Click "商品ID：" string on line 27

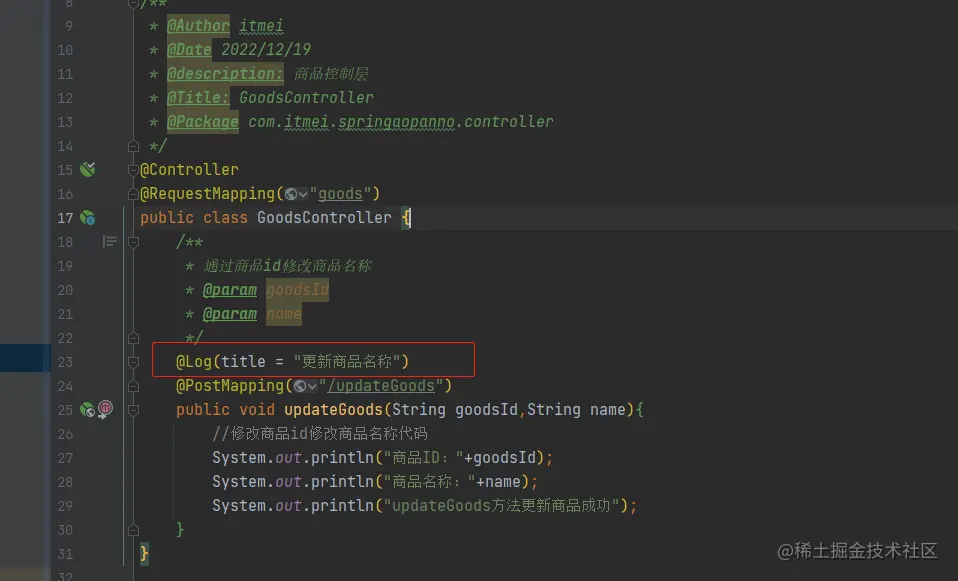[x=423, y=458]
